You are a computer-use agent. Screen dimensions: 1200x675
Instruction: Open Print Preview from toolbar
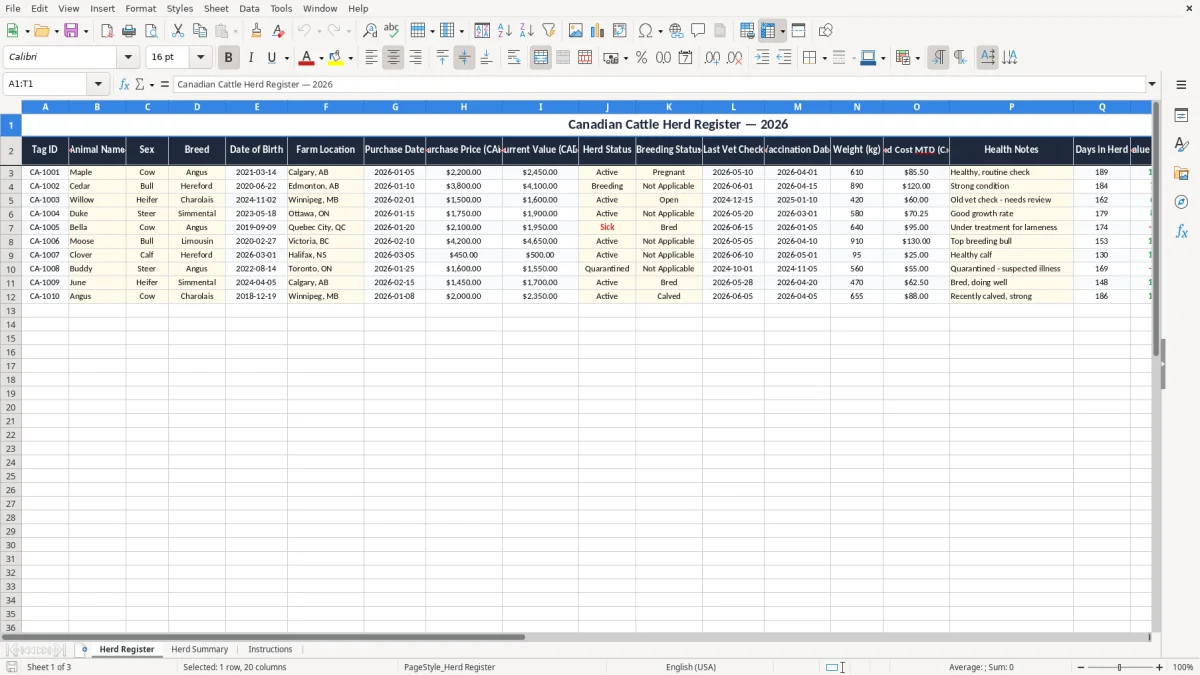tap(151, 31)
